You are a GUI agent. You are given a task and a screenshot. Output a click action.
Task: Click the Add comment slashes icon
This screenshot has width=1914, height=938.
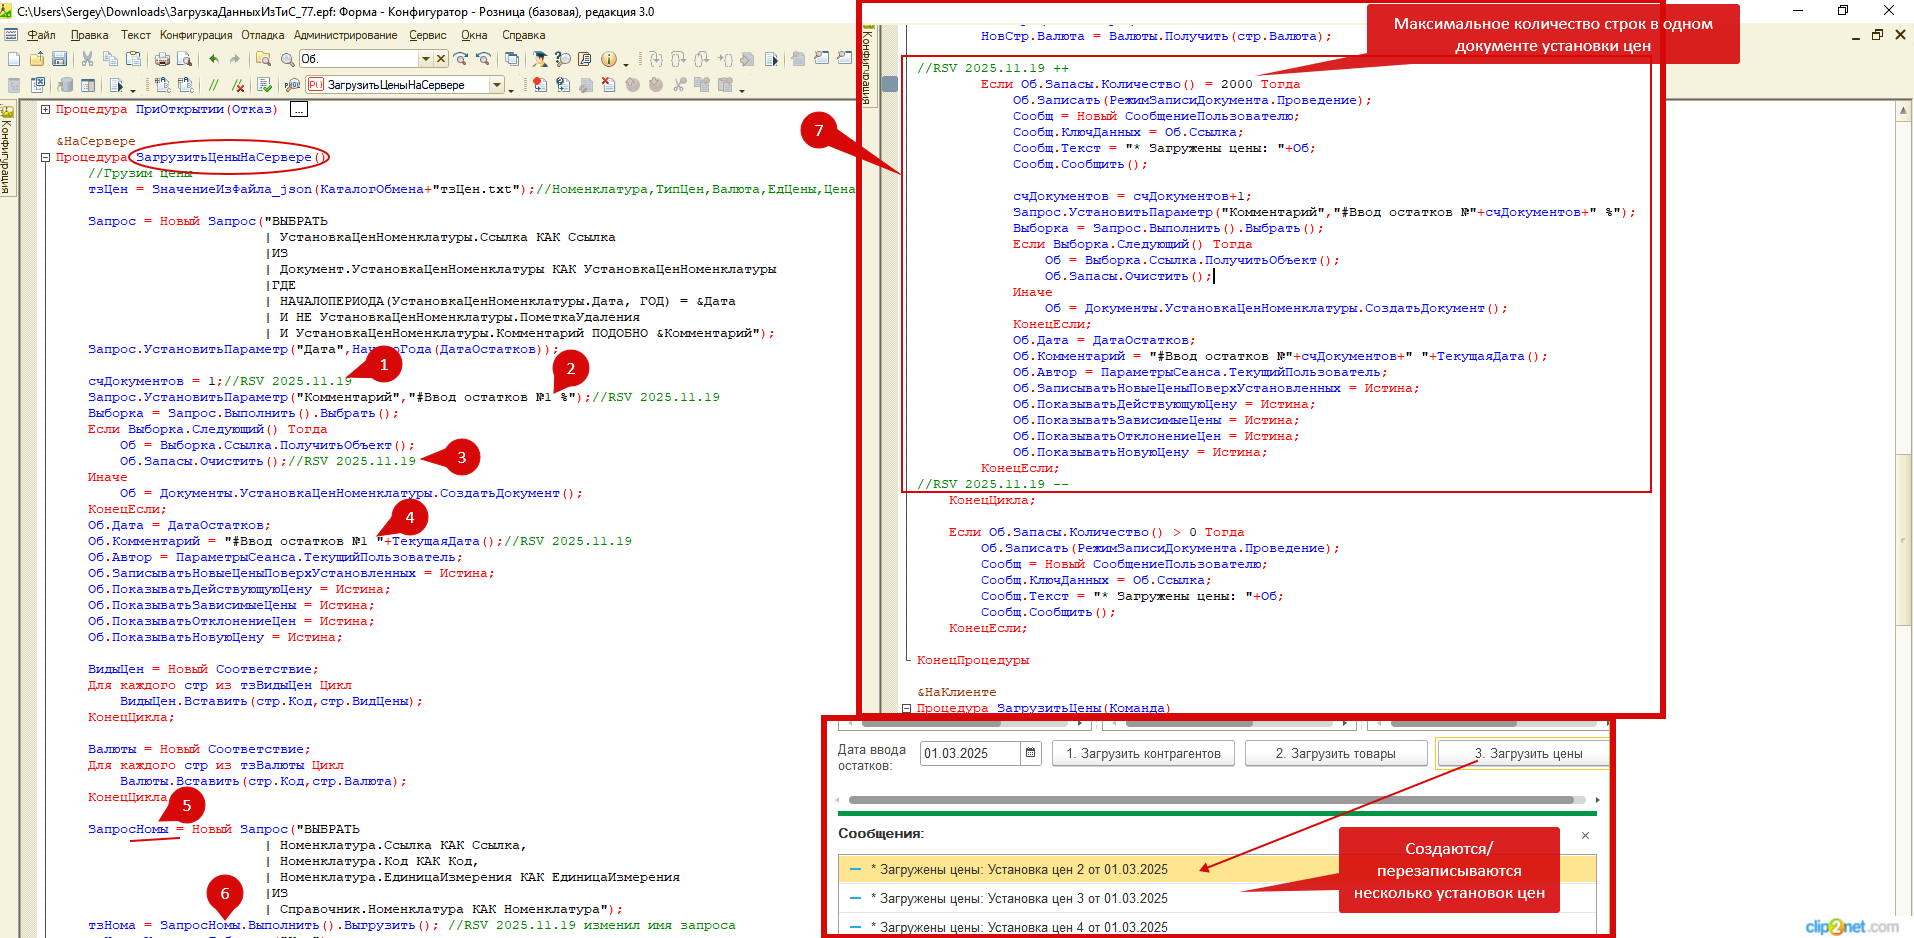pyautogui.click(x=214, y=85)
